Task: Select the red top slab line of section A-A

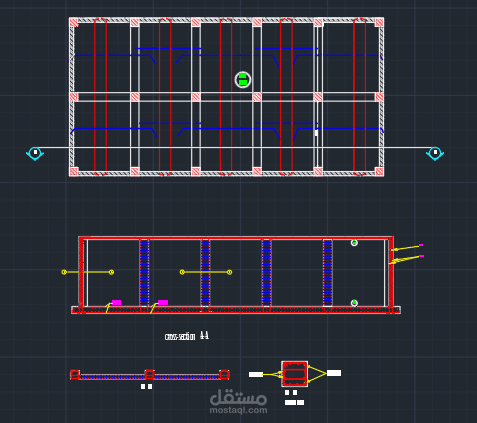Action: coord(236,238)
